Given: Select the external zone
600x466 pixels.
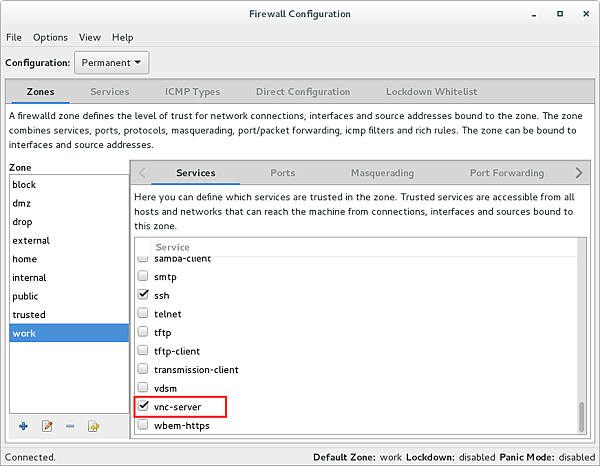Looking at the screenshot, I should coord(69,240).
